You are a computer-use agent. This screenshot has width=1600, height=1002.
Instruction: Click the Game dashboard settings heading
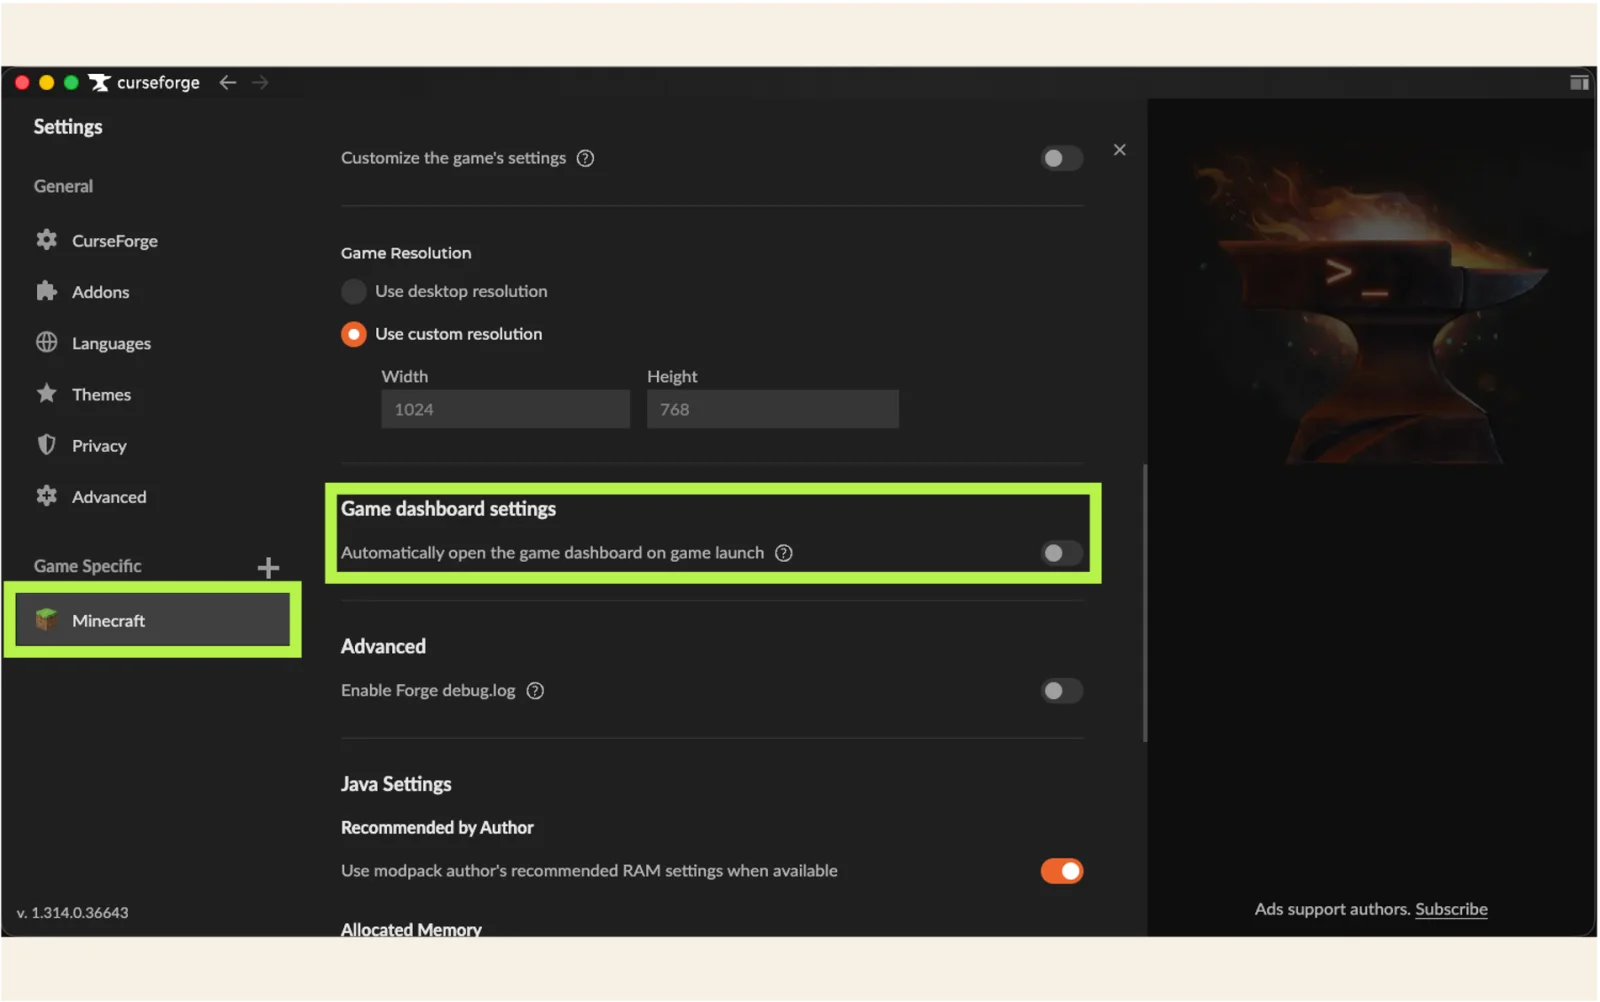pyautogui.click(x=448, y=509)
